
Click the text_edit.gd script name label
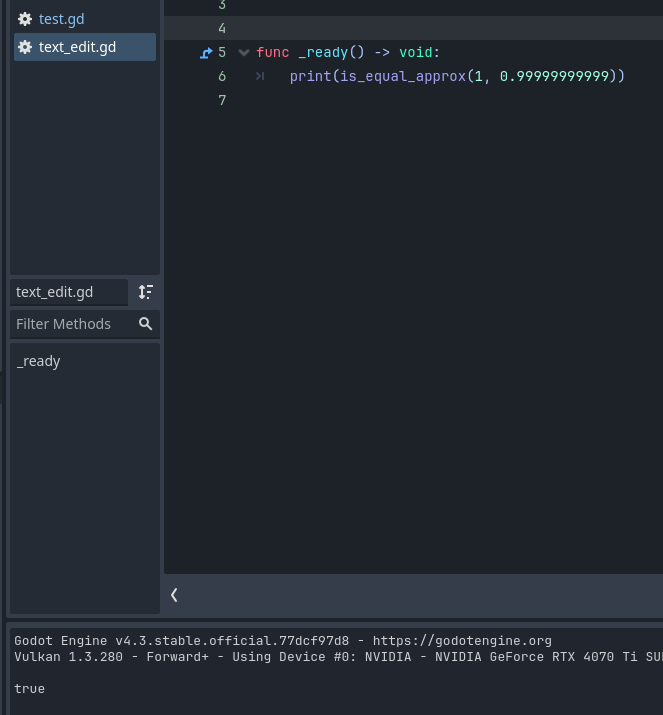tap(55, 292)
